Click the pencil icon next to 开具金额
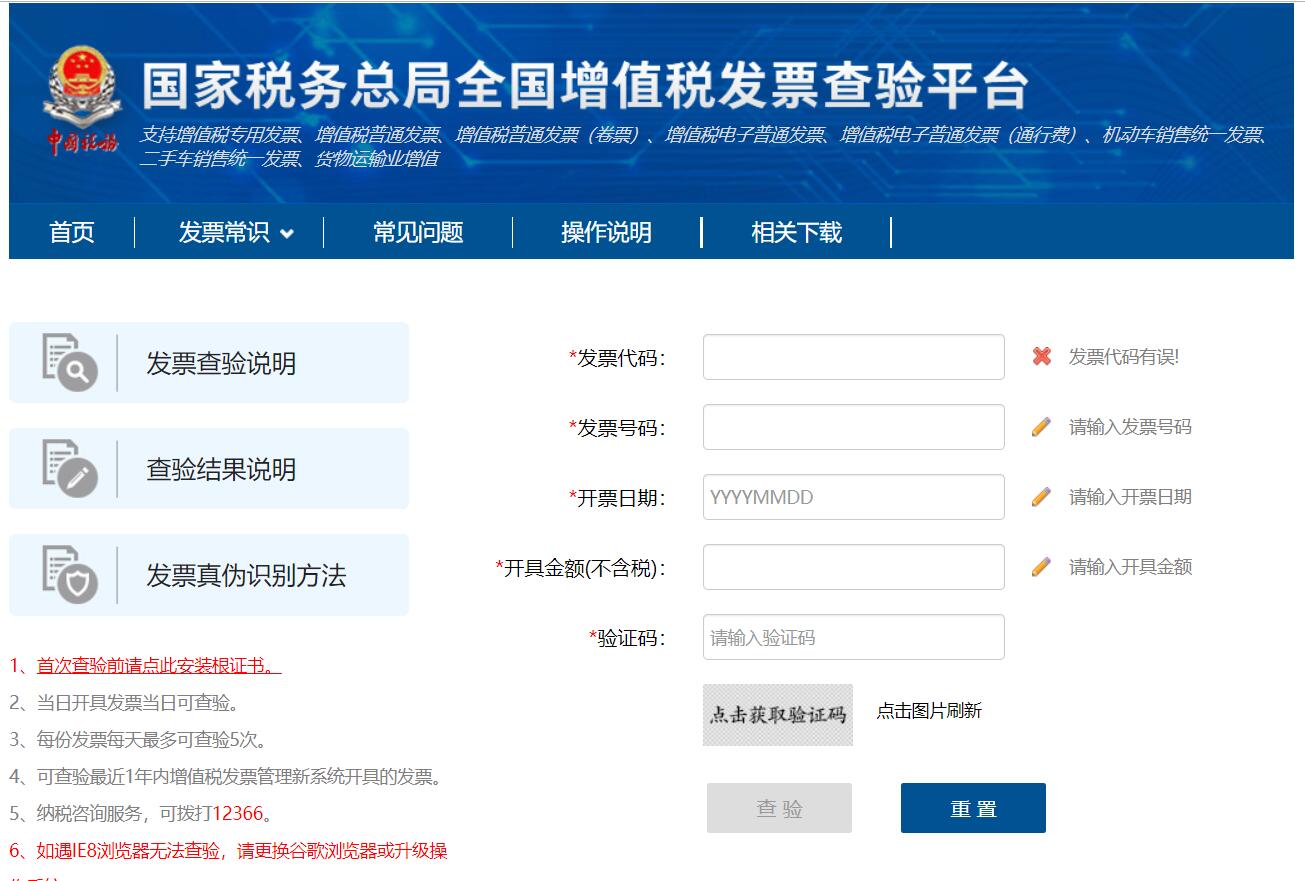The image size is (1305, 881). (x=1043, y=566)
